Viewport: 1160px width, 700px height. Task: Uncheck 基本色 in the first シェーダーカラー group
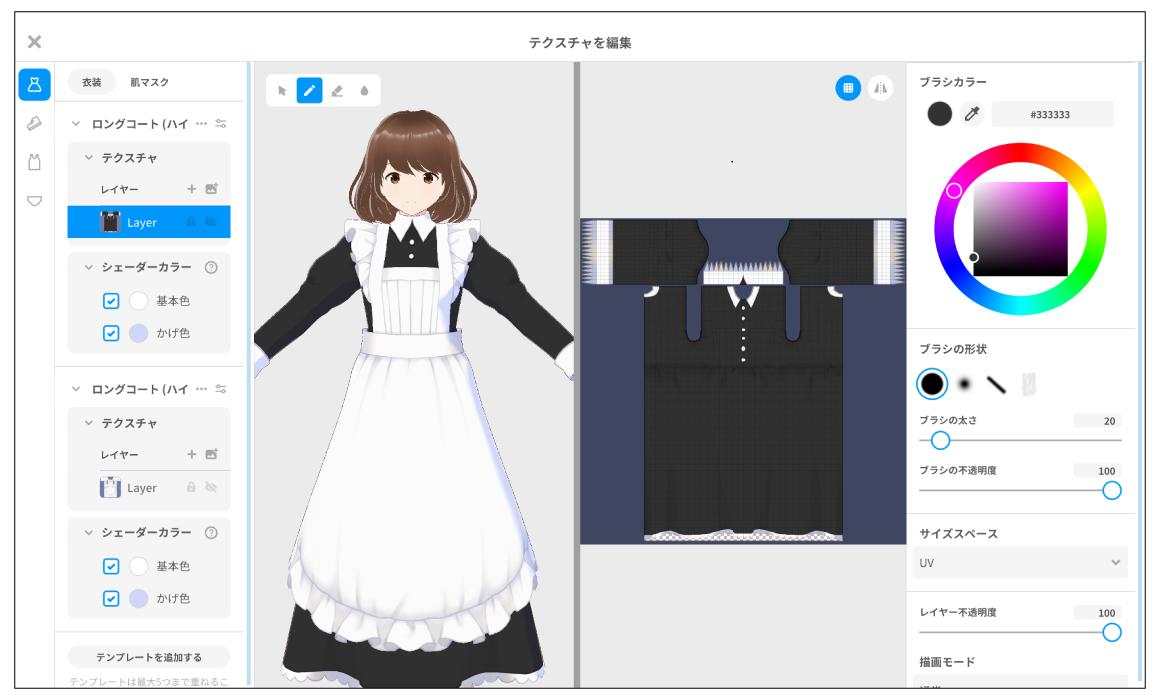(111, 301)
